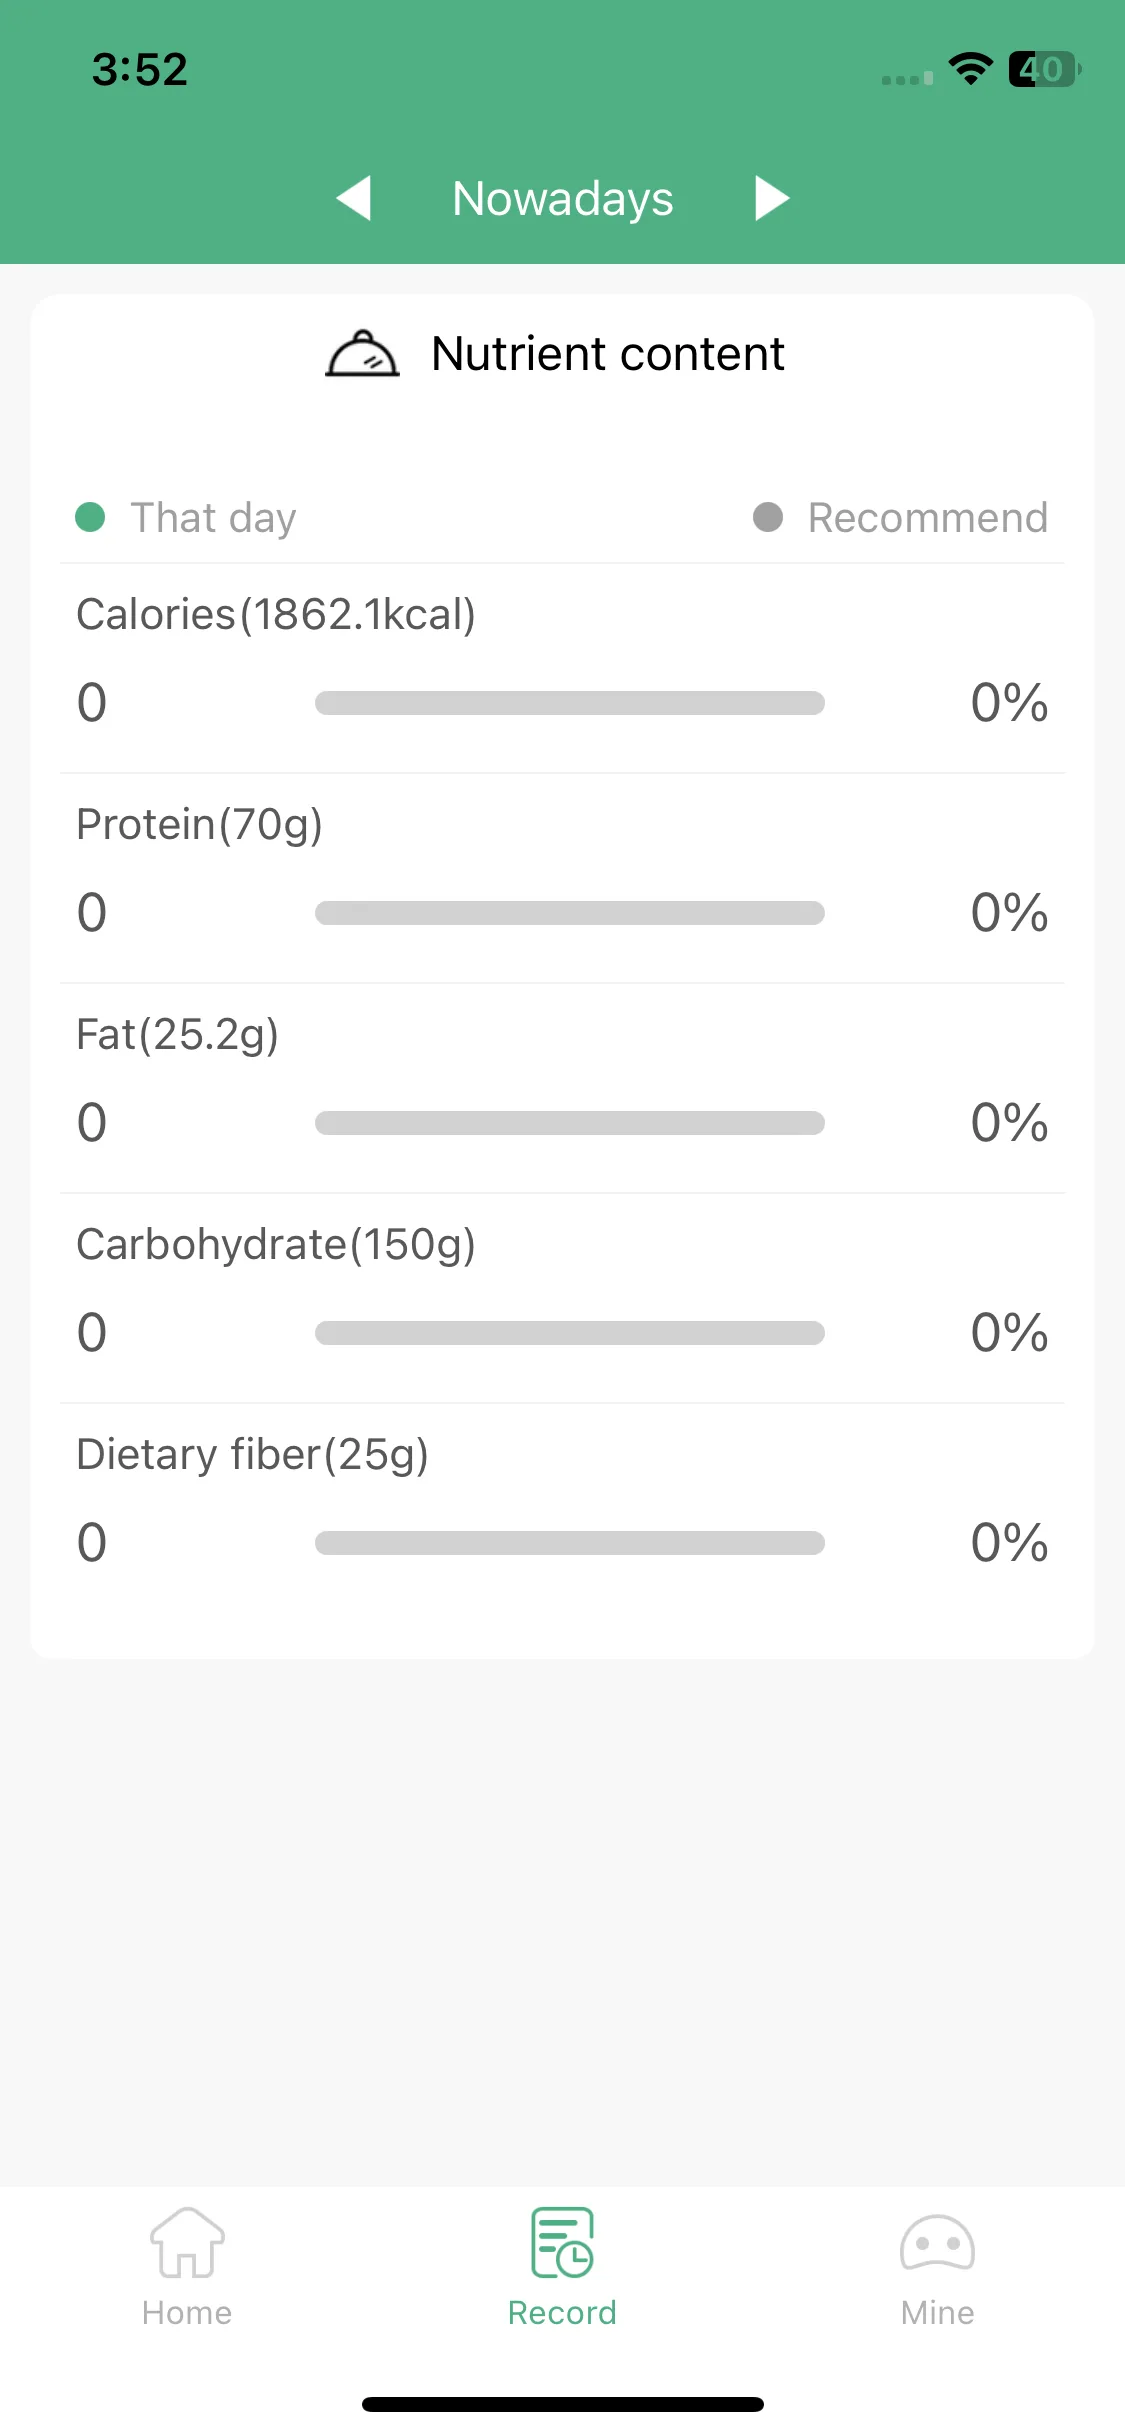Tap the battery indicator icon
This screenshot has height=2436, width=1125.
1045,69
